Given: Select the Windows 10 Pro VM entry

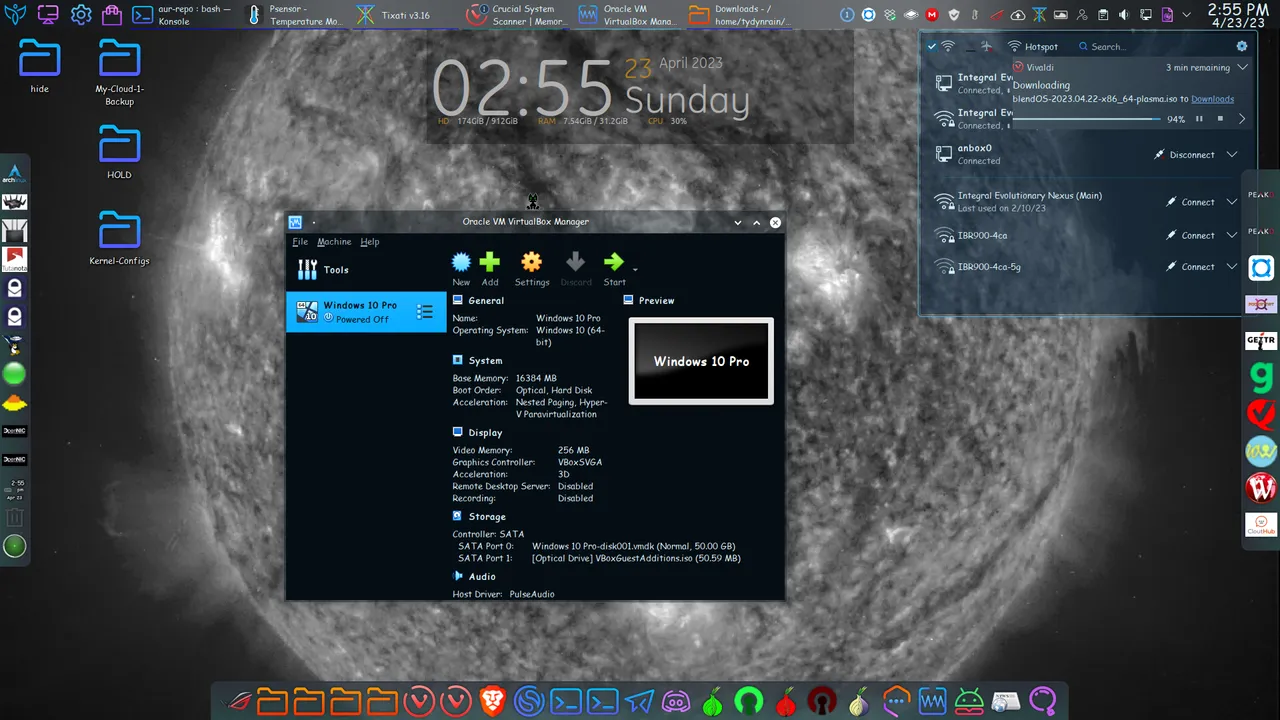Looking at the screenshot, I should [x=366, y=312].
